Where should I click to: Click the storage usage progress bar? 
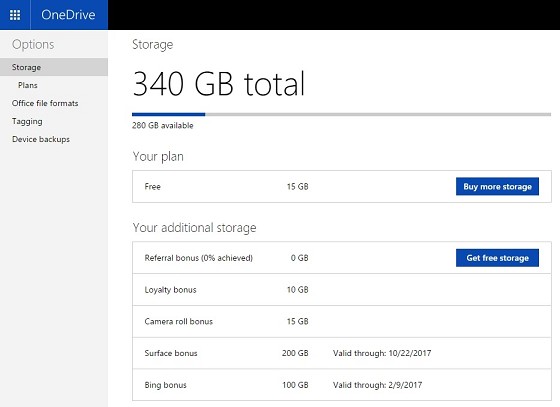pos(341,115)
